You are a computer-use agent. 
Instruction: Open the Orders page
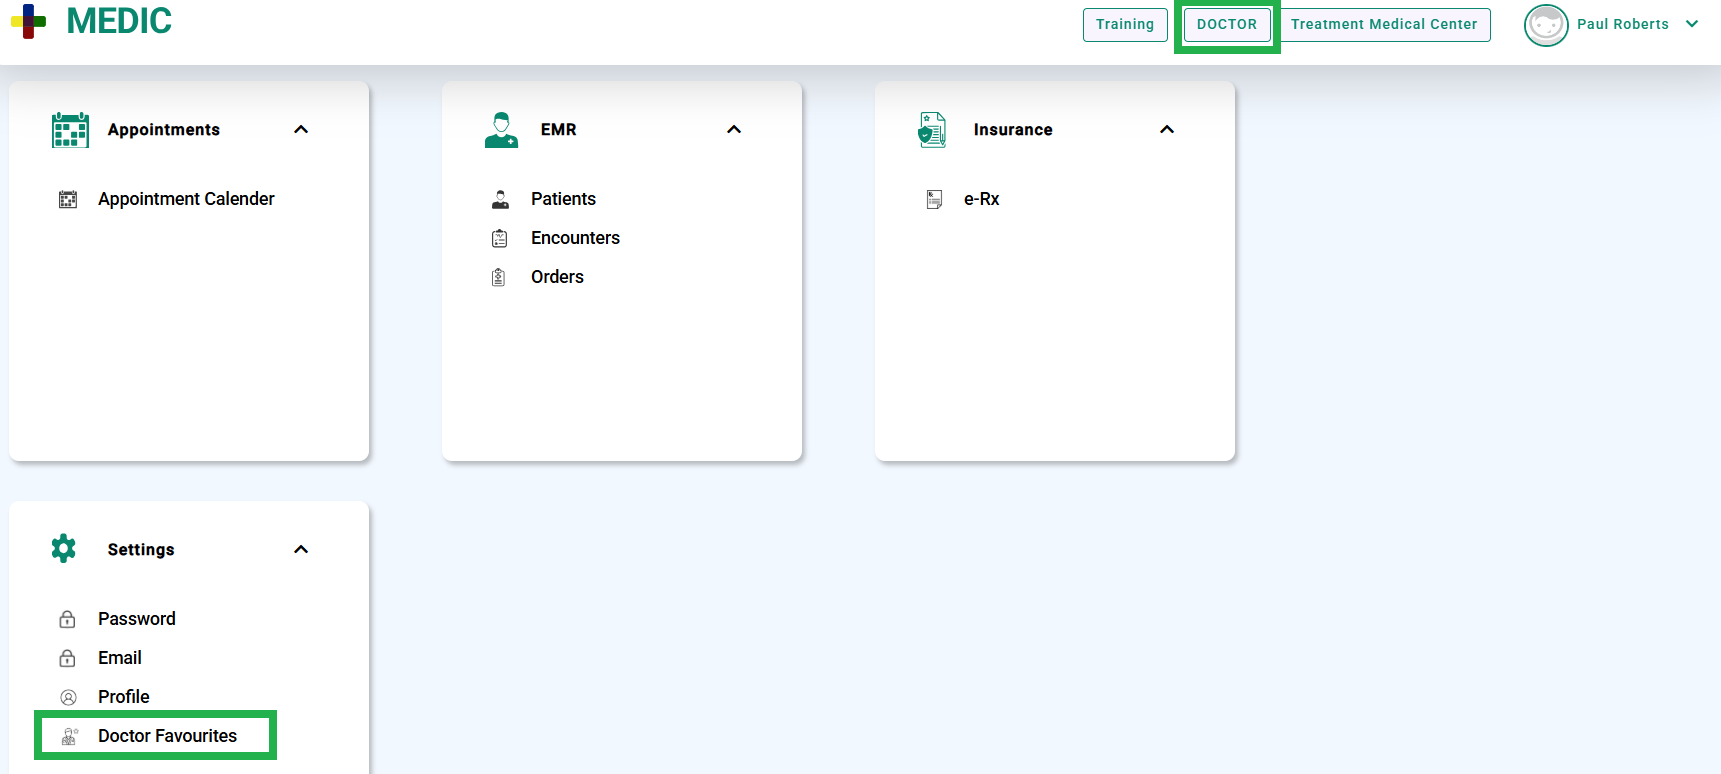pyautogui.click(x=557, y=277)
